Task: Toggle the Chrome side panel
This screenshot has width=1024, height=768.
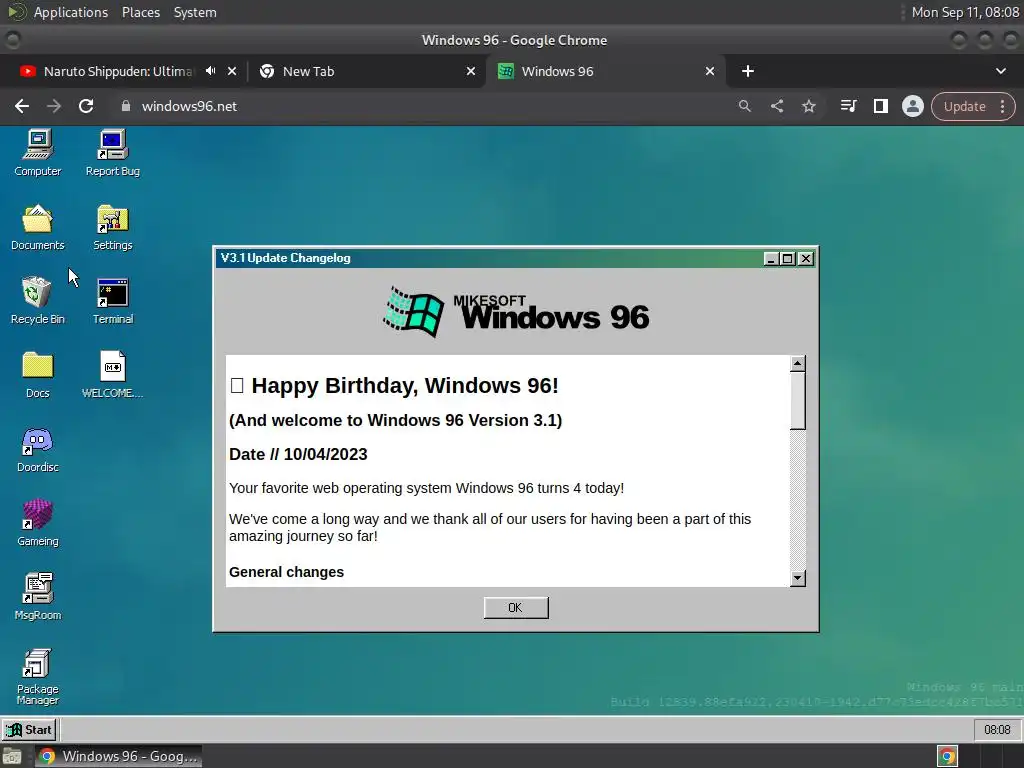Action: click(x=880, y=106)
